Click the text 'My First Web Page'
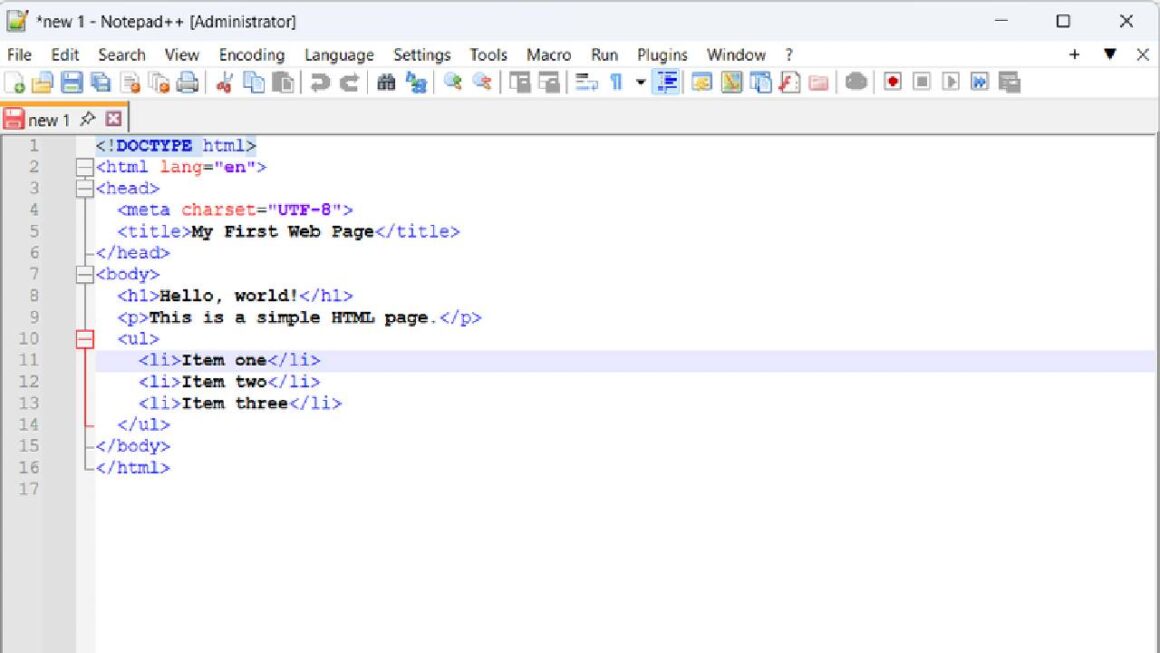This screenshot has height=653, width=1160. (x=283, y=231)
